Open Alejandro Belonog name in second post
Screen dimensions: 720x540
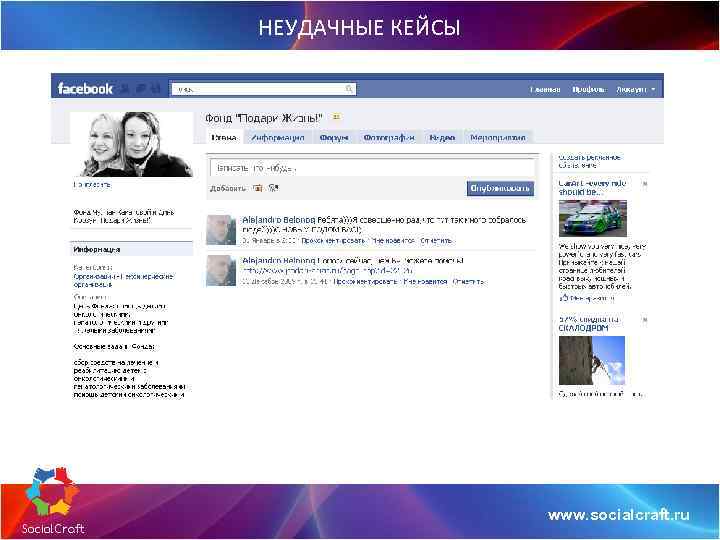[279, 260]
